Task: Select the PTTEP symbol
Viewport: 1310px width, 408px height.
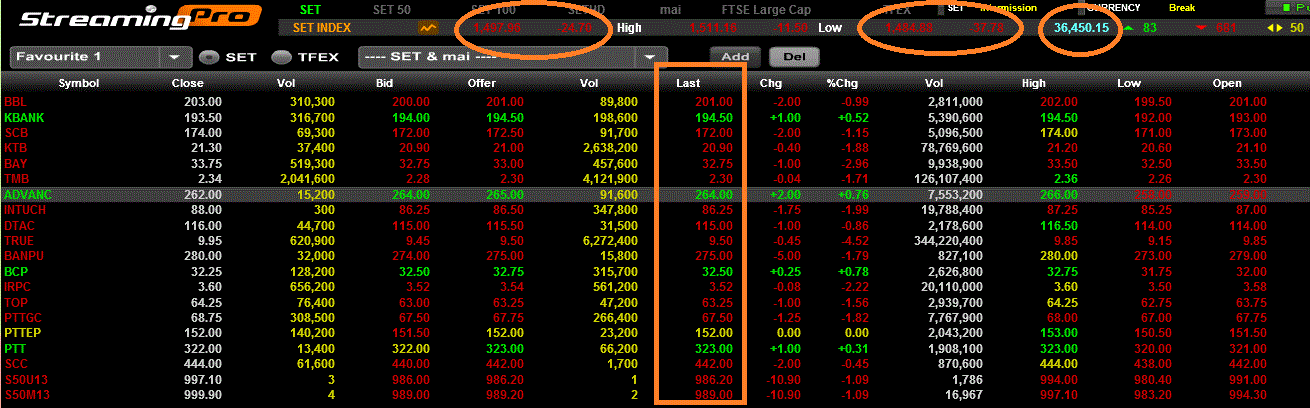Action: 22,333
